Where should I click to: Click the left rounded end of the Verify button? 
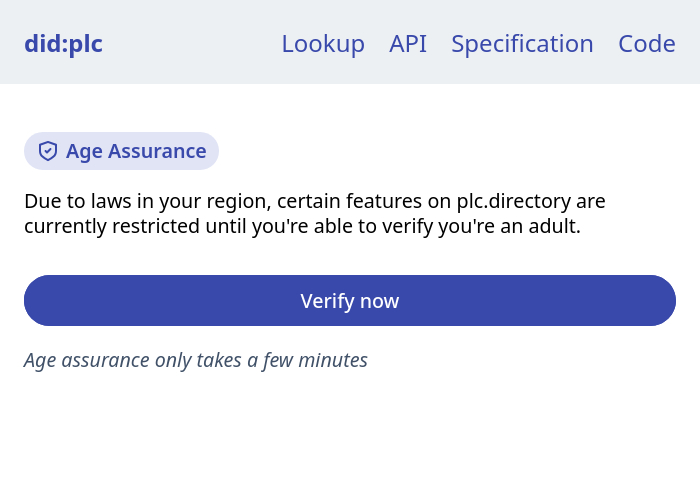click(x=40, y=301)
